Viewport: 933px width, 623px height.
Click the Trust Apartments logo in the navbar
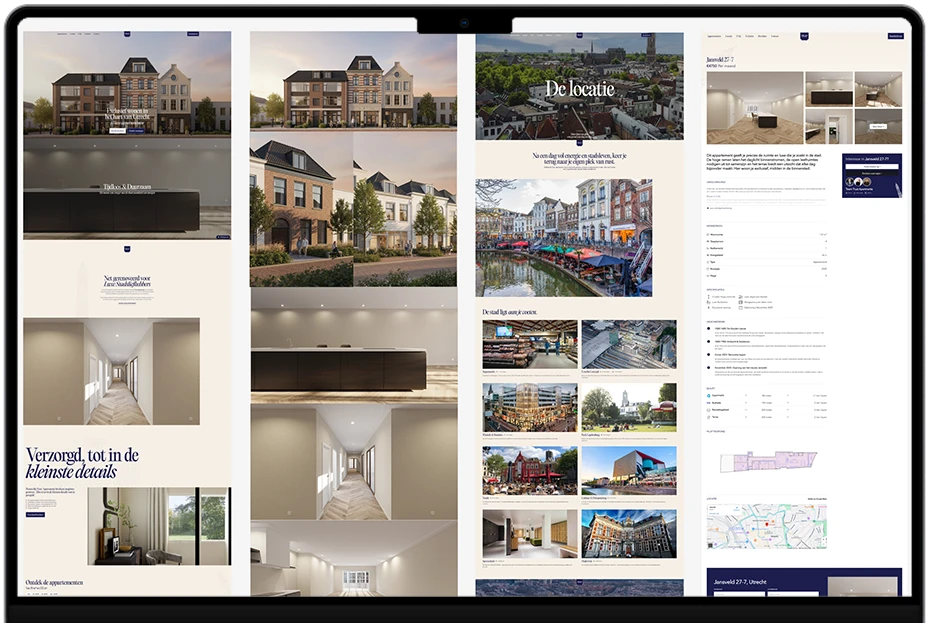click(805, 36)
